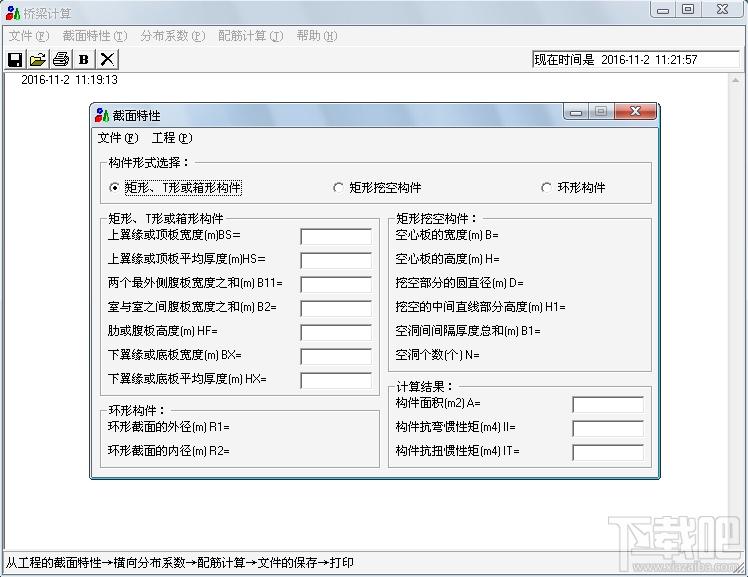Click the HX= bottom plate thickness input
The width and height of the screenshot is (748, 577).
click(336, 380)
